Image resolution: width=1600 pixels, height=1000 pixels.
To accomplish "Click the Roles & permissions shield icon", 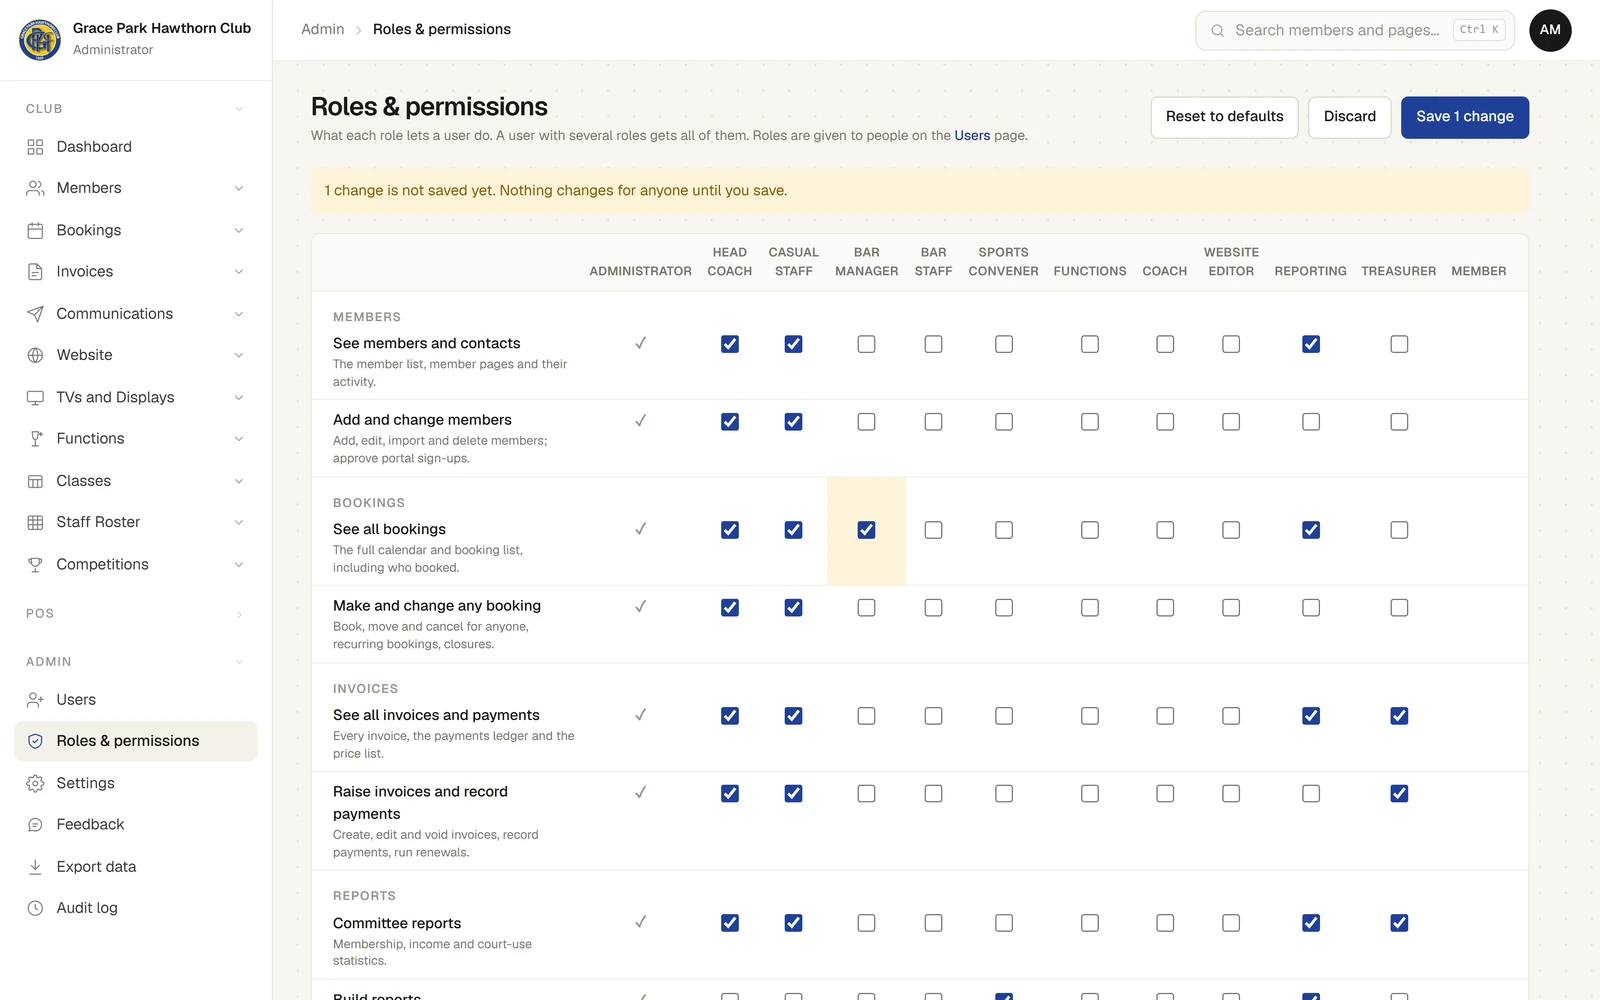I will point(35,741).
